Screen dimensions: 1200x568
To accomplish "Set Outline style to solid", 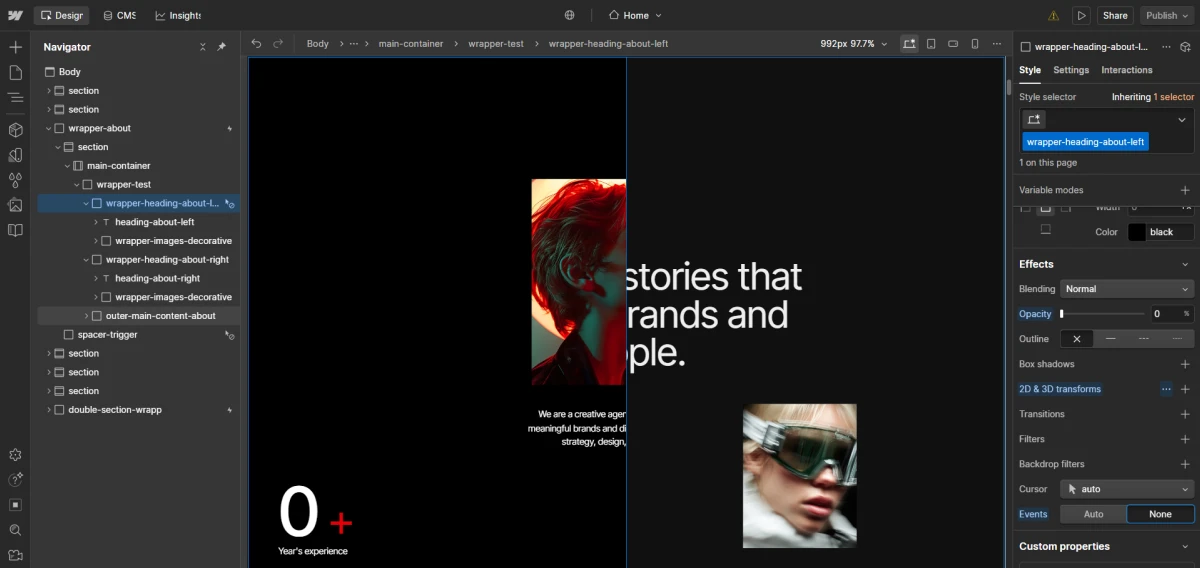I will click(x=1110, y=339).
